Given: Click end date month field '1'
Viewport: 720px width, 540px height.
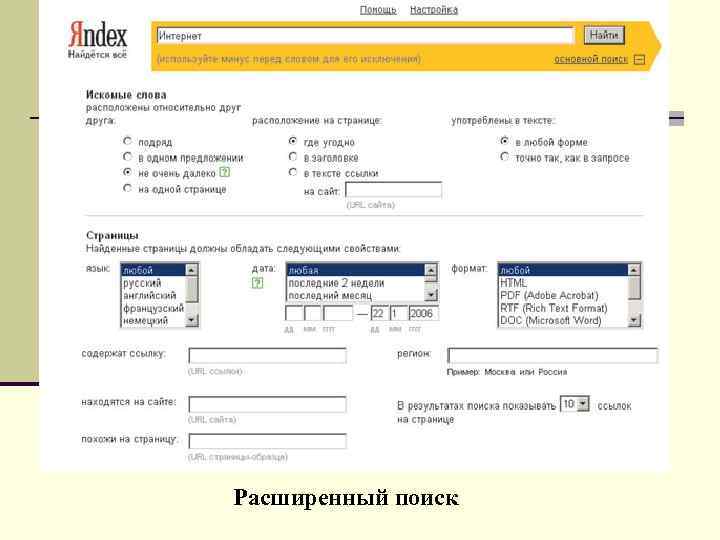Looking at the screenshot, I should [x=399, y=314].
